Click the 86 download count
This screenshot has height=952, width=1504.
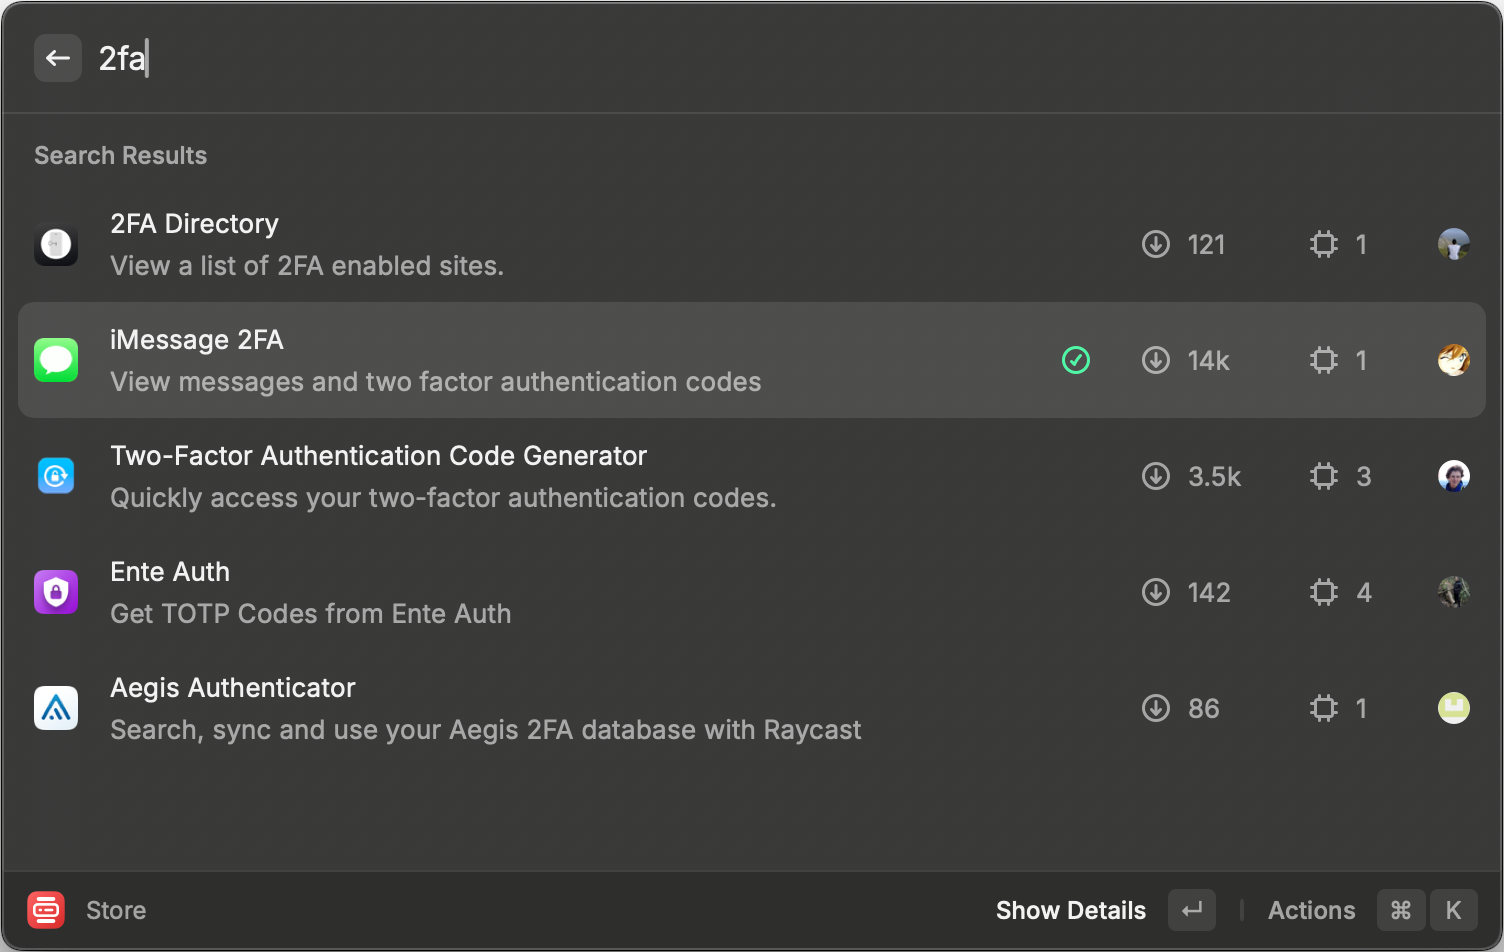pos(1204,709)
